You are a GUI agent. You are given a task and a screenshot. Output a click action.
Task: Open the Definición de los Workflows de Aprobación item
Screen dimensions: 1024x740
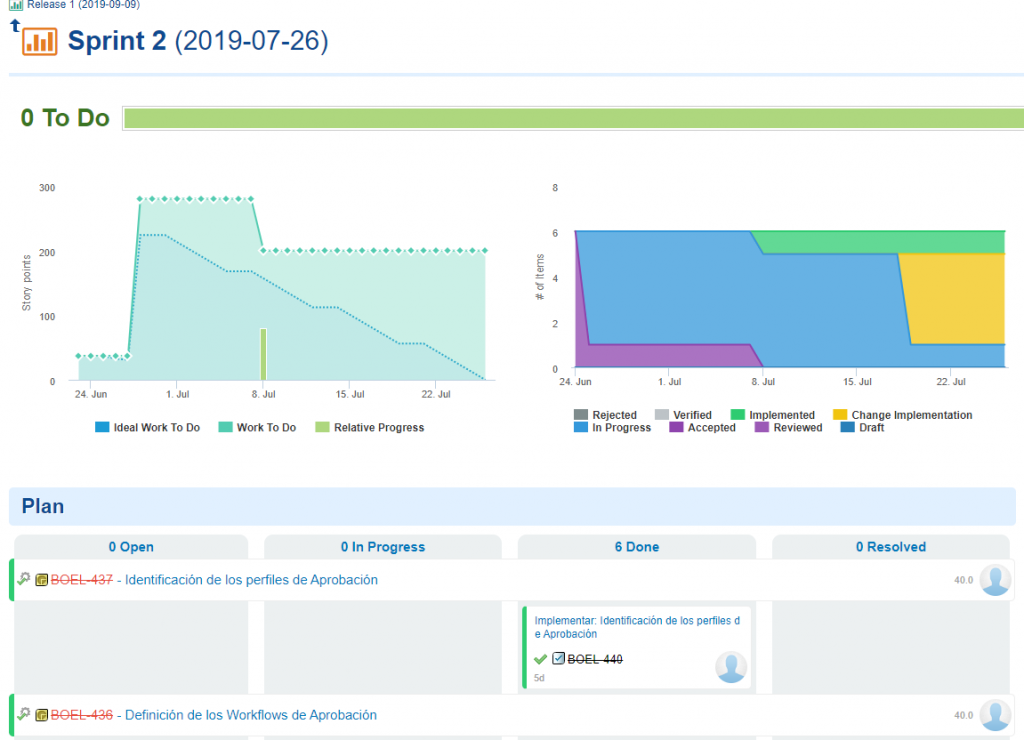point(250,716)
